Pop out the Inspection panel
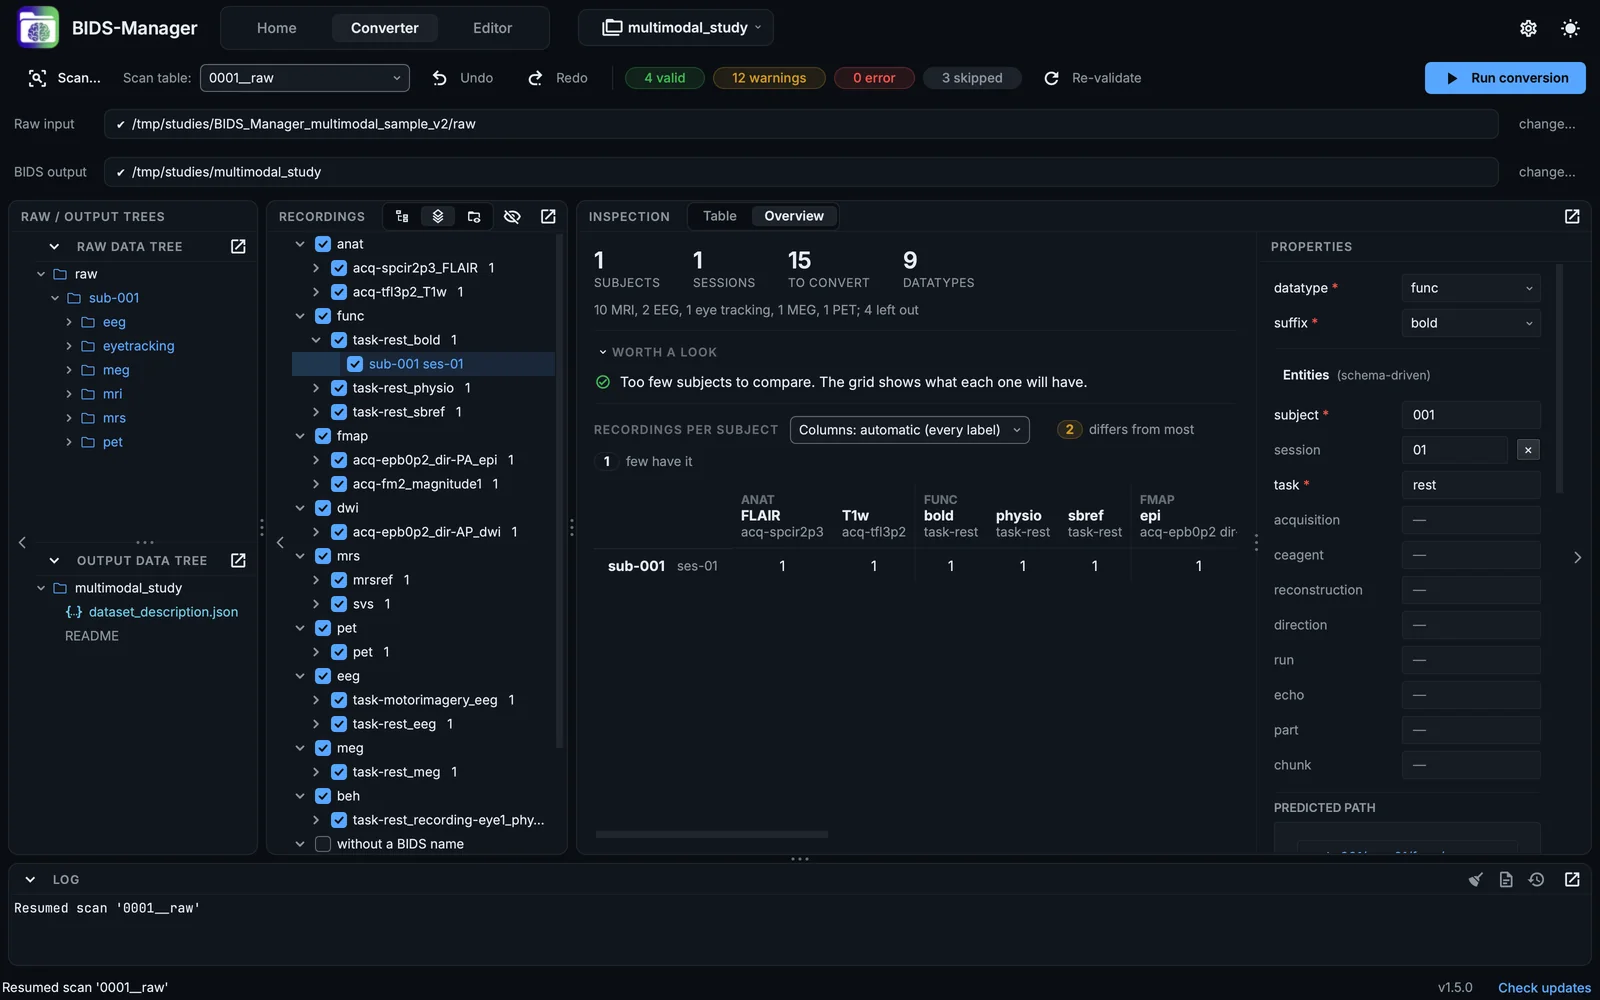Screen dimensions: 1600x1000 [1572, 216]
